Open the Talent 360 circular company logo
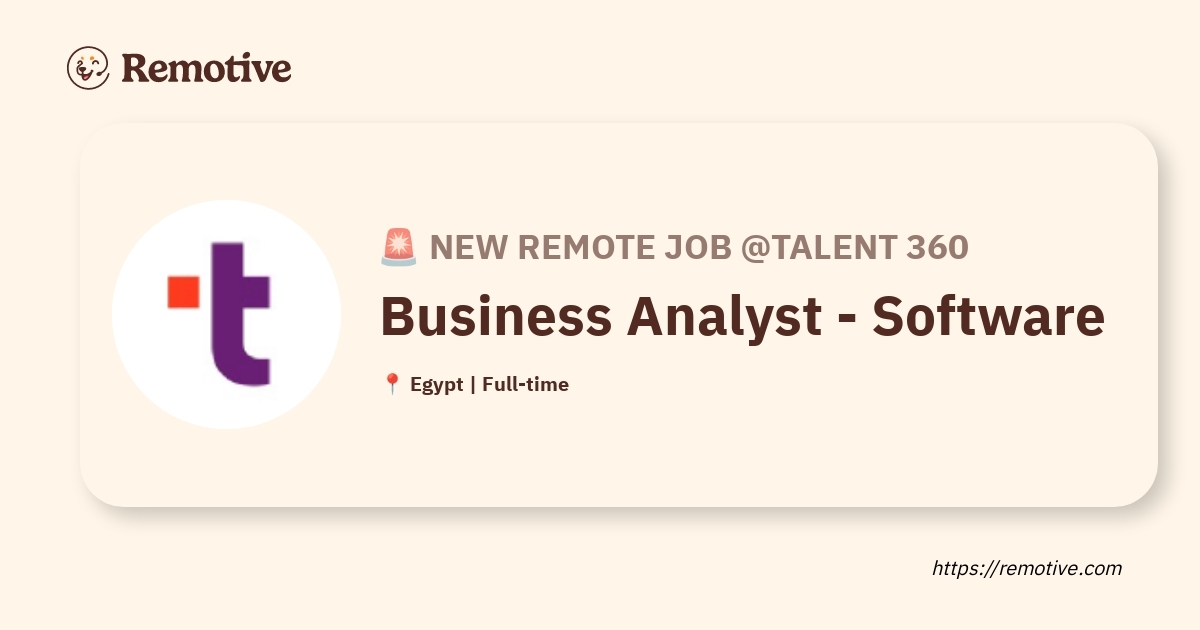This screenshot has height=630, width=1200. tap(226, 314)
